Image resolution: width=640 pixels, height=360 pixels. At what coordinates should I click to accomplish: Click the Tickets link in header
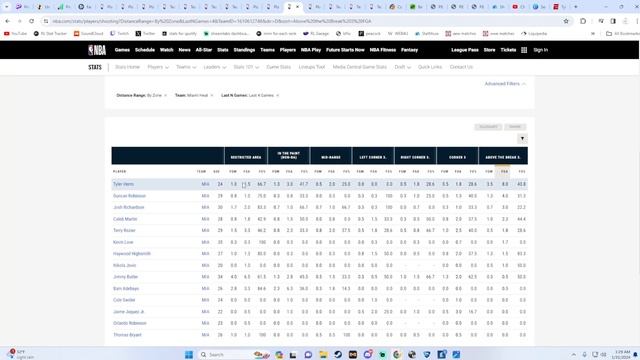tap(508, 50)
